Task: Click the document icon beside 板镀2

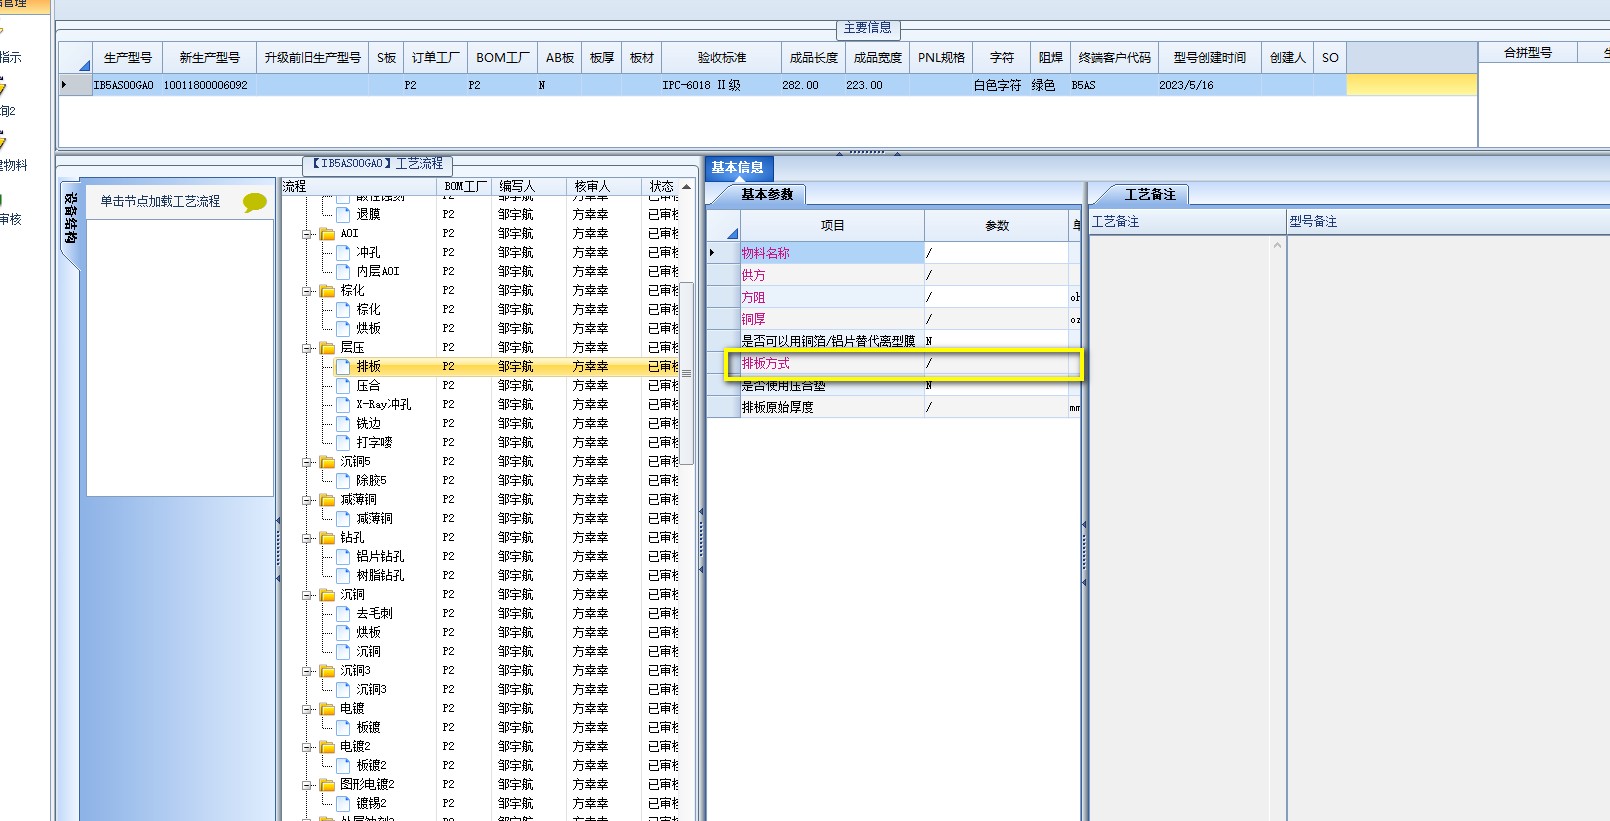Action: pos(343,765)
